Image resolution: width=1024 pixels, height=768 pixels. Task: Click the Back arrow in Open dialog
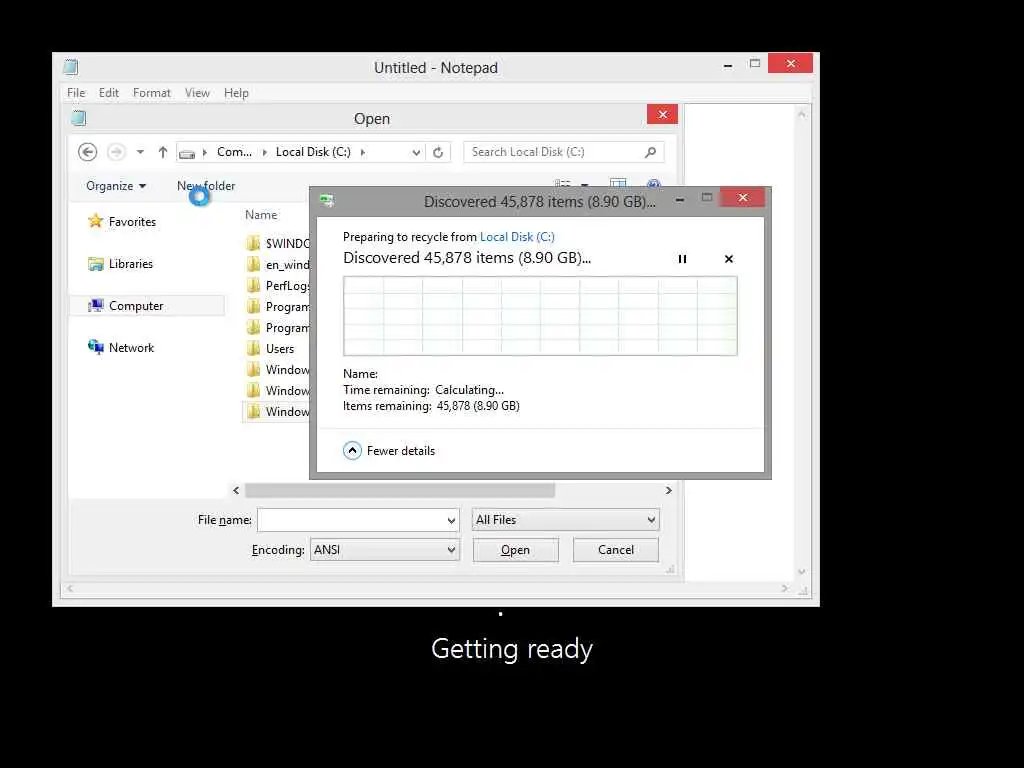pyautogui.click(x=88, y=152)
